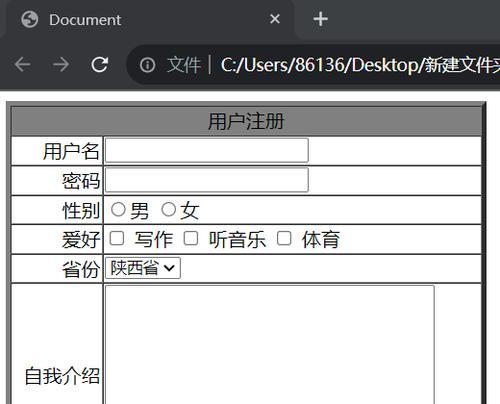This screenshot has width=500, height=404.
Task: Select the 女 radio button
Action: pyautogui.click(x=168, y=210)
